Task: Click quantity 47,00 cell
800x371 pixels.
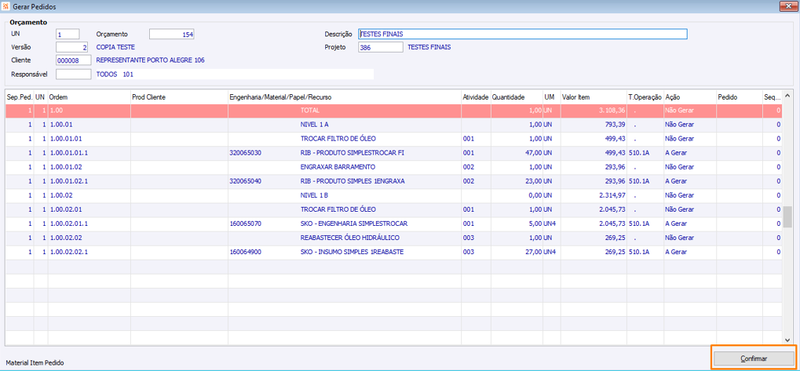Action: pyautogui.click(x=516, y=153)
